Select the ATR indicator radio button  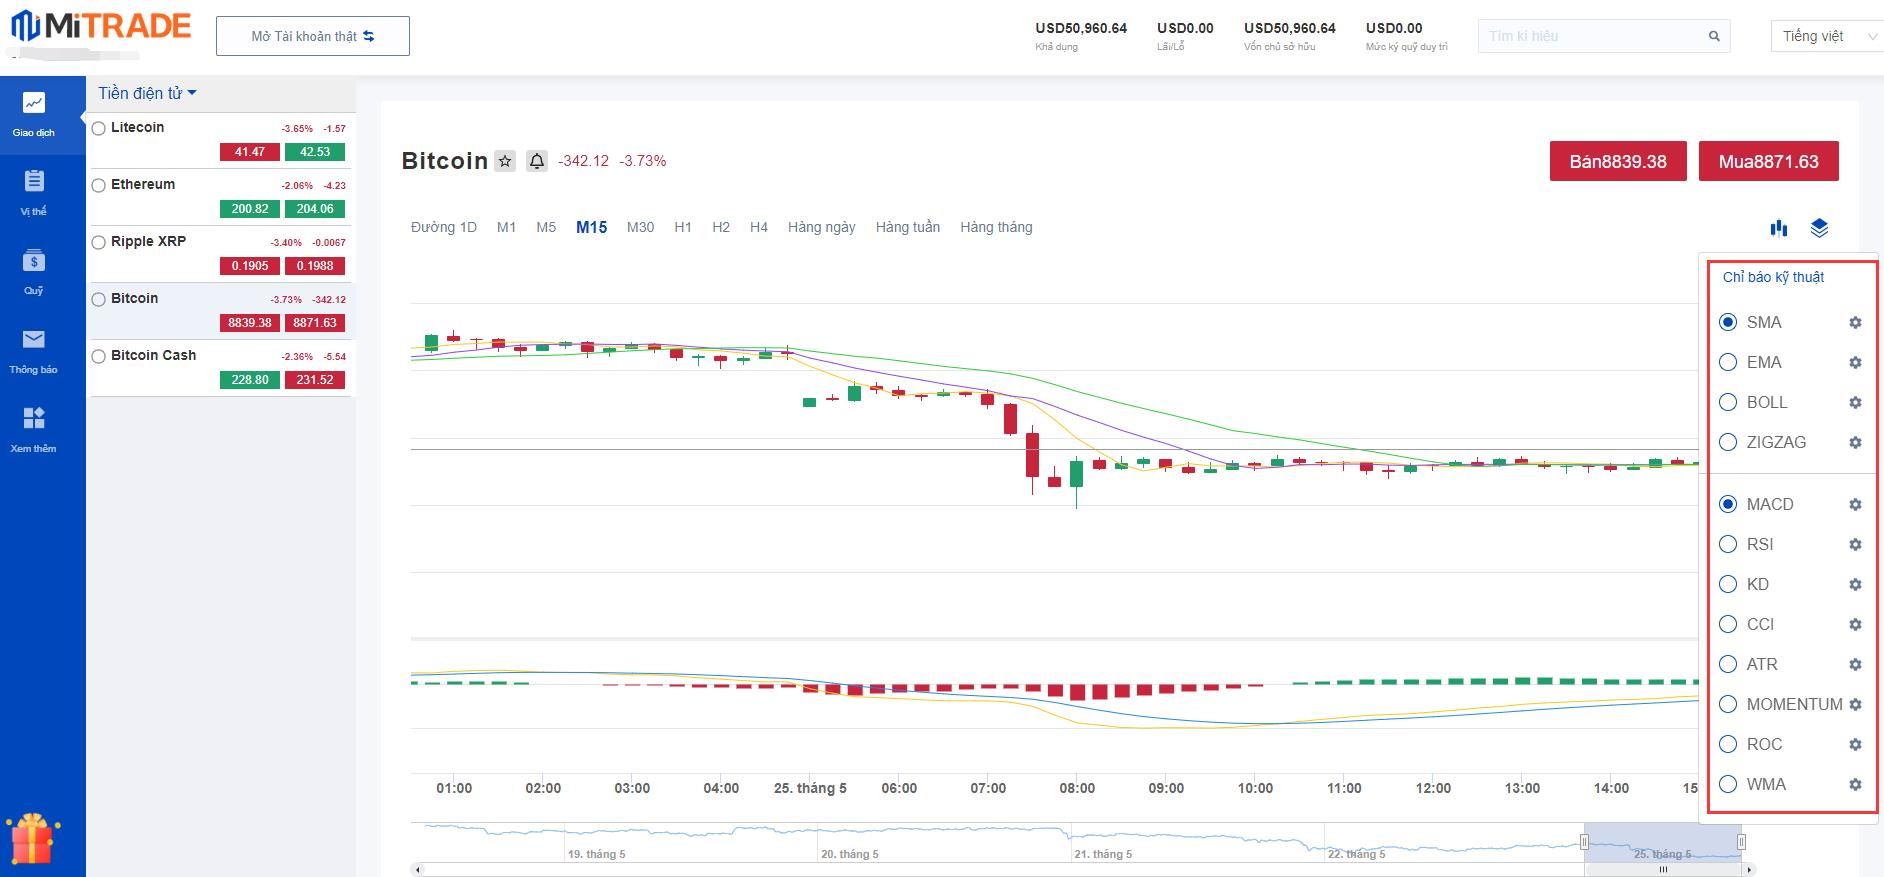[1728, 664]
